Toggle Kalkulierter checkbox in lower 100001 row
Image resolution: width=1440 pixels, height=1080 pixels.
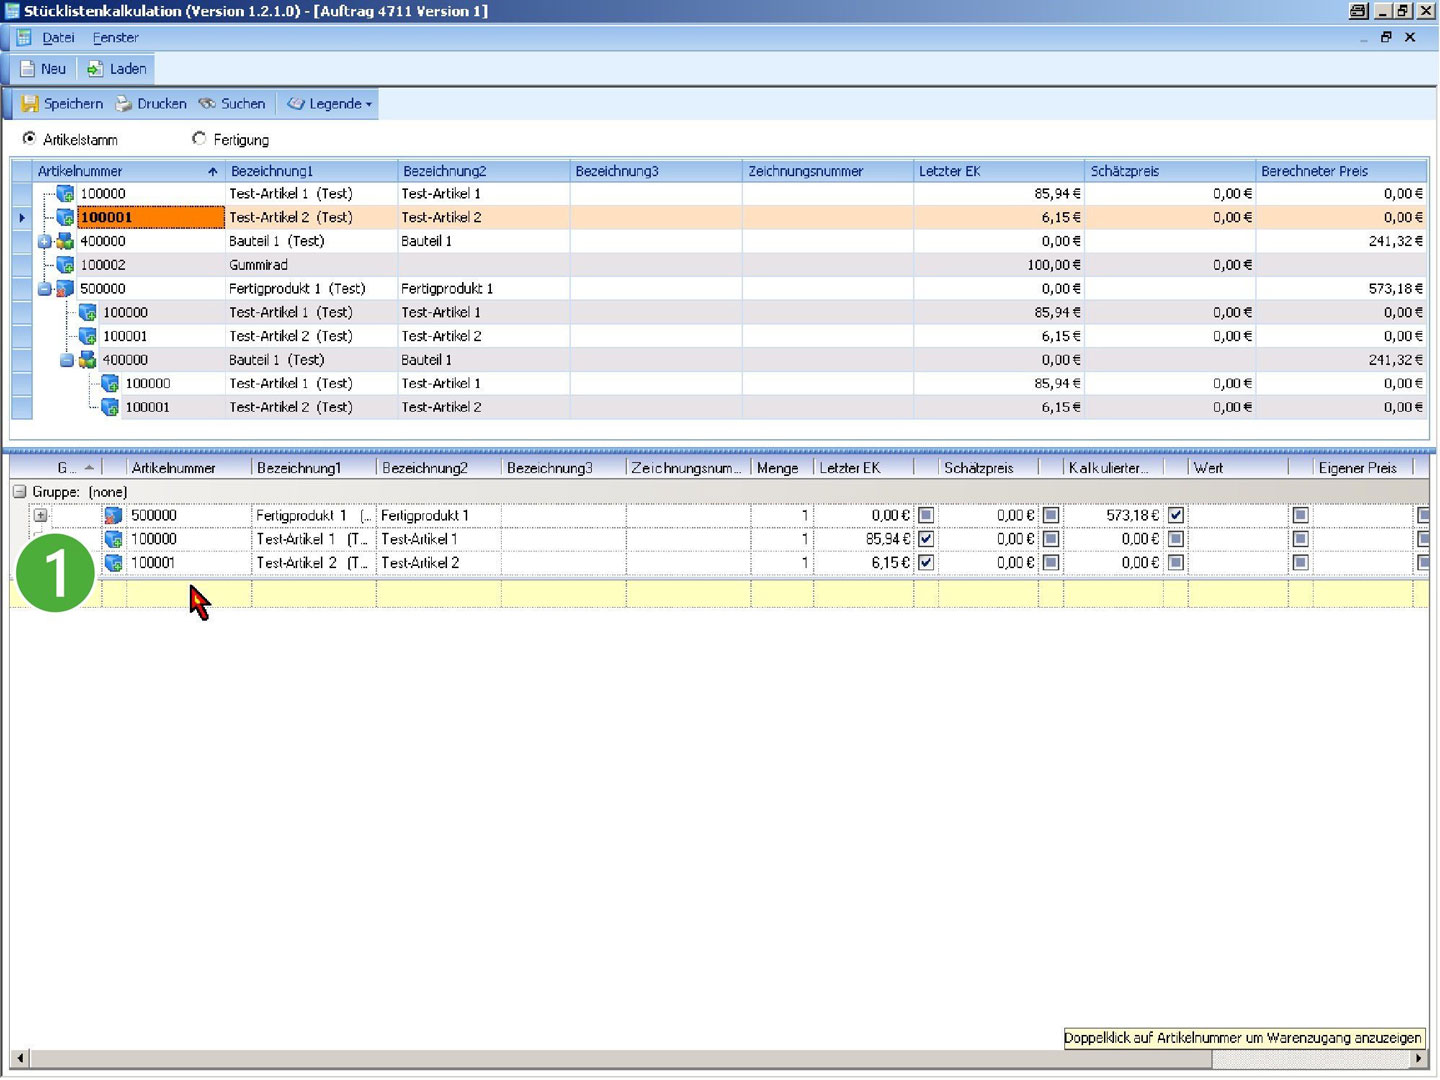1176,563
